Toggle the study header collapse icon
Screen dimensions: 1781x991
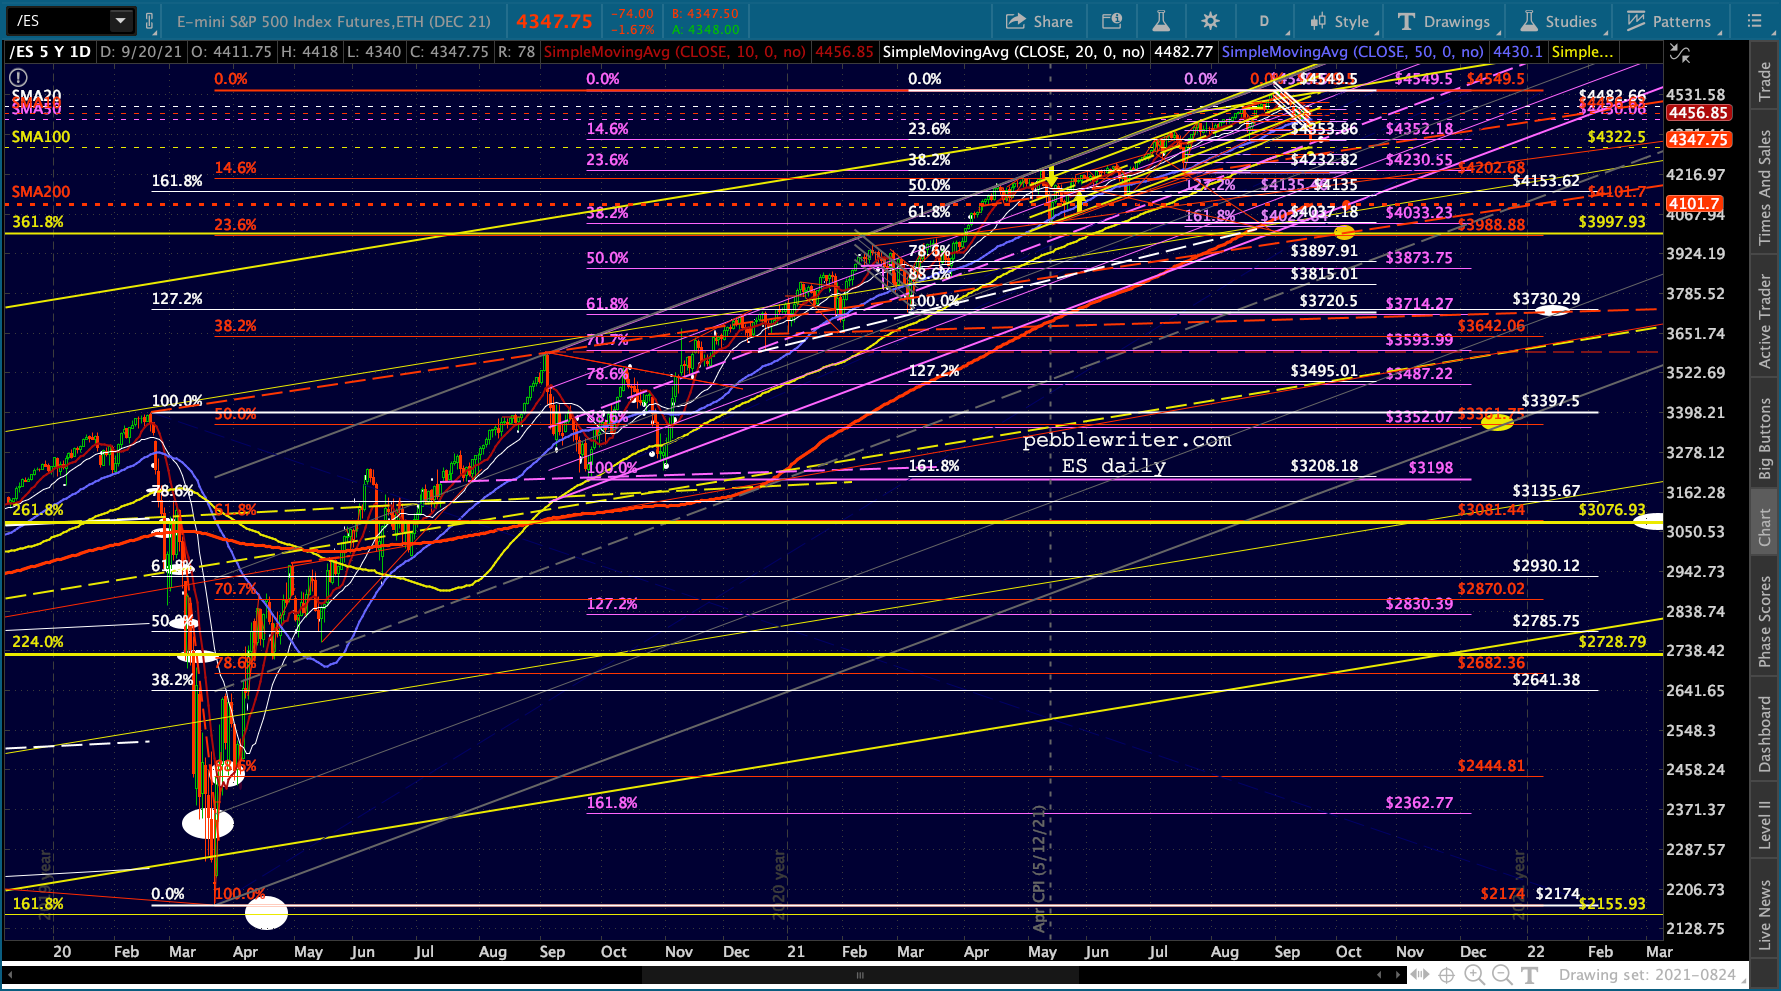(1680, 53)
